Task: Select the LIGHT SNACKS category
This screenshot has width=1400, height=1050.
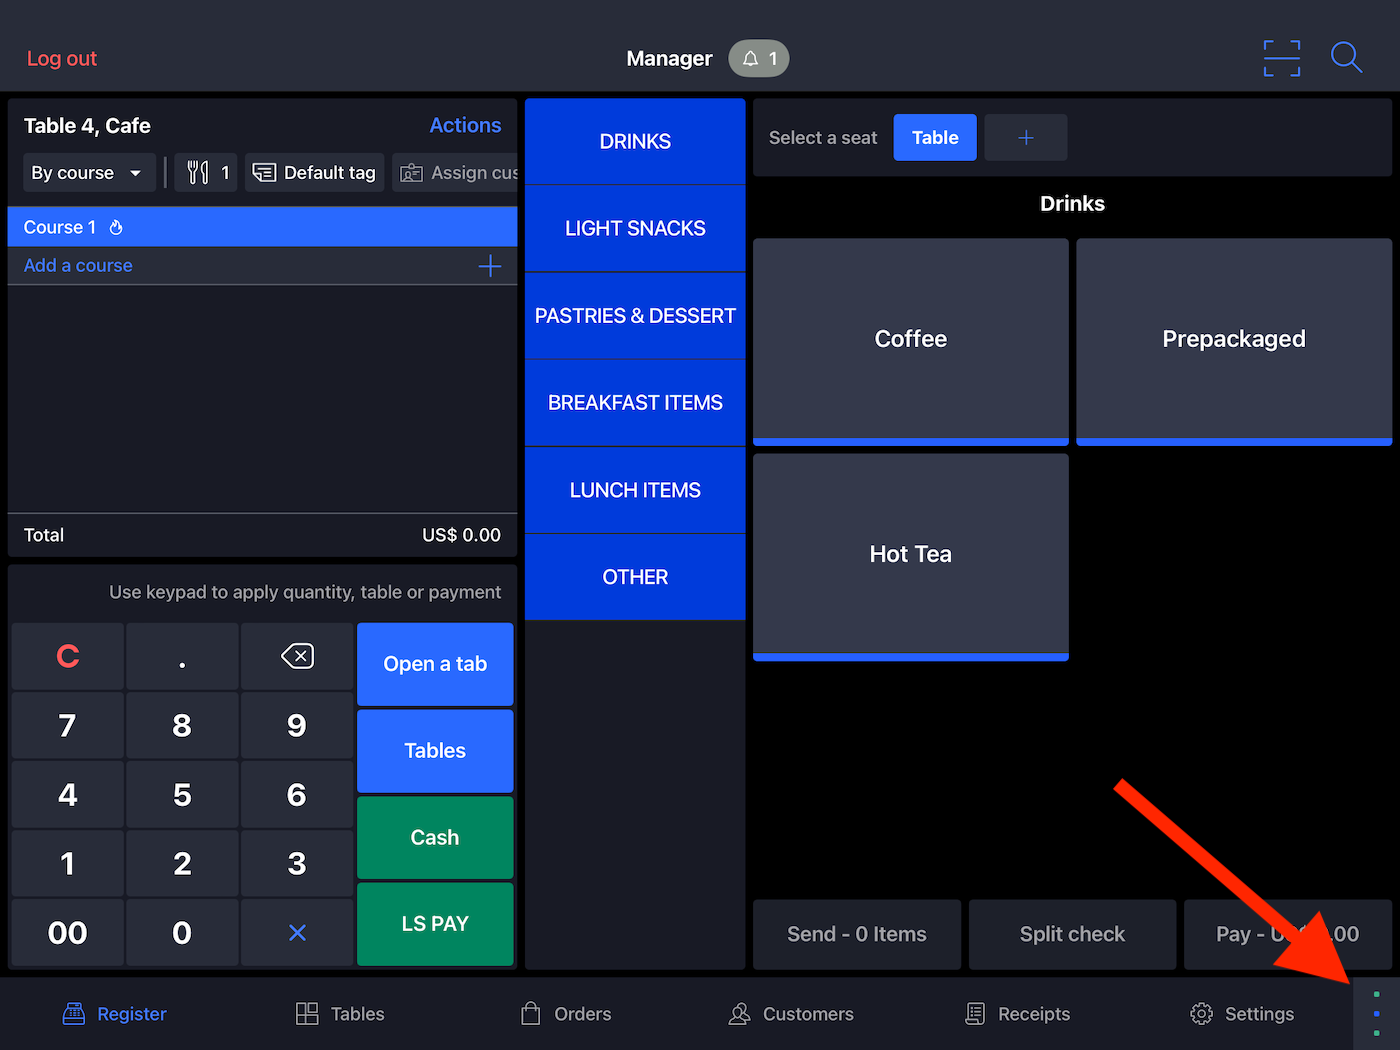Action: (x=635, y=228)
